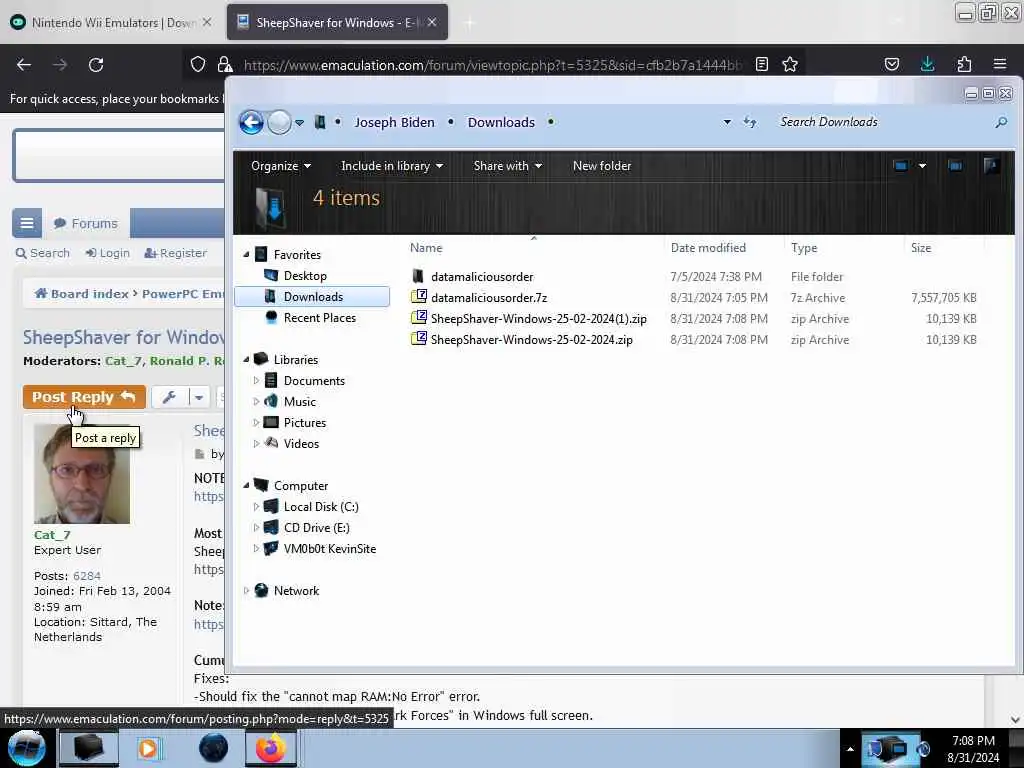
Task: Select SheepShaver-Windows-25-02-2024.zip file
Action: (x=531, y=340)
